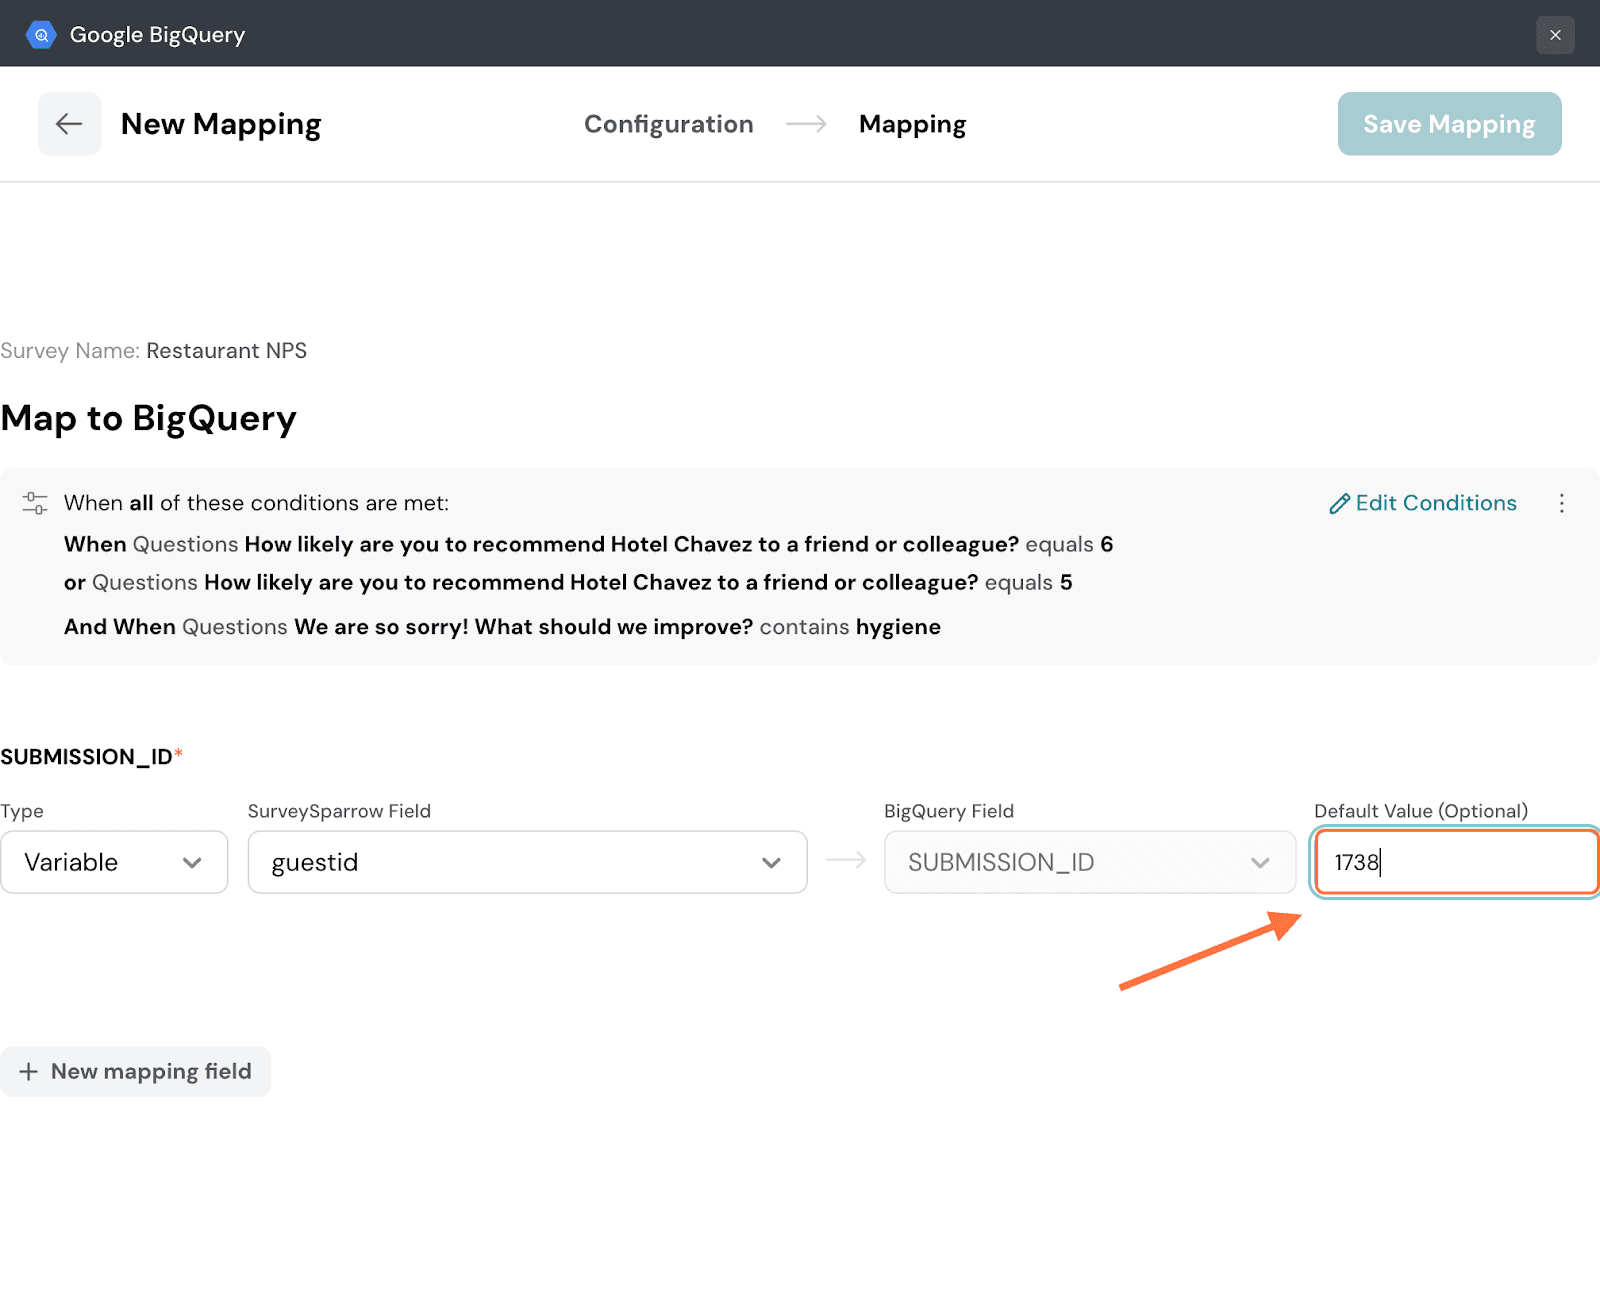Viewport: 1600px width, 1305px height.
Task: Open the BigQuery Field SUBMISSION_ID dropdown
Action: pos(1089,862)
